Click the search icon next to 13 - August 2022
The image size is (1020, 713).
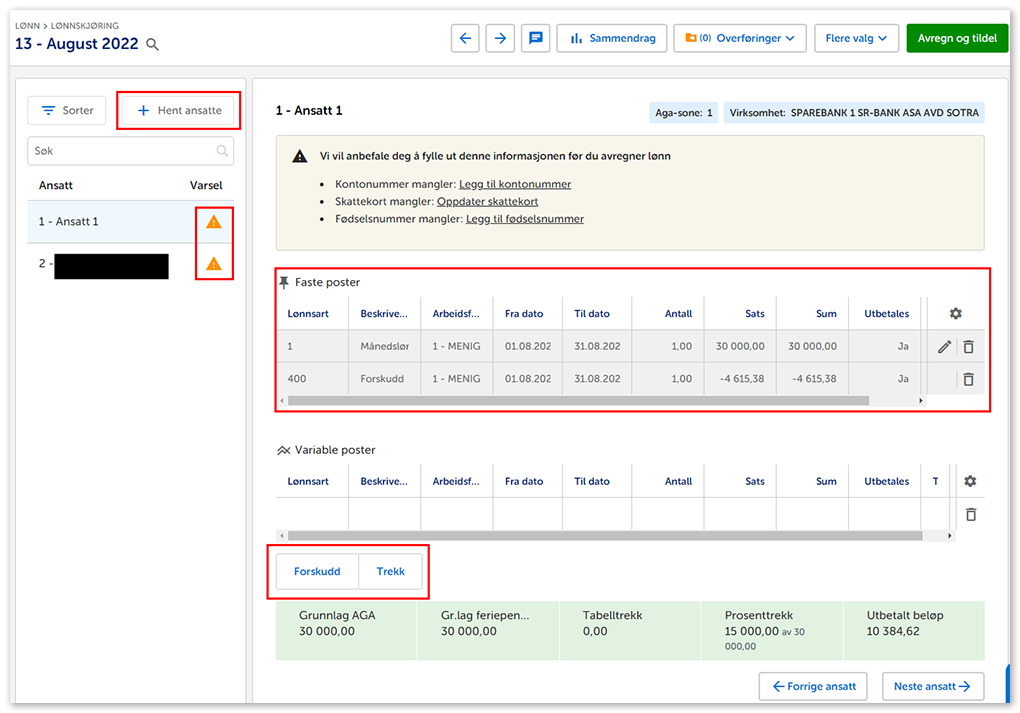tap(153, 45)
